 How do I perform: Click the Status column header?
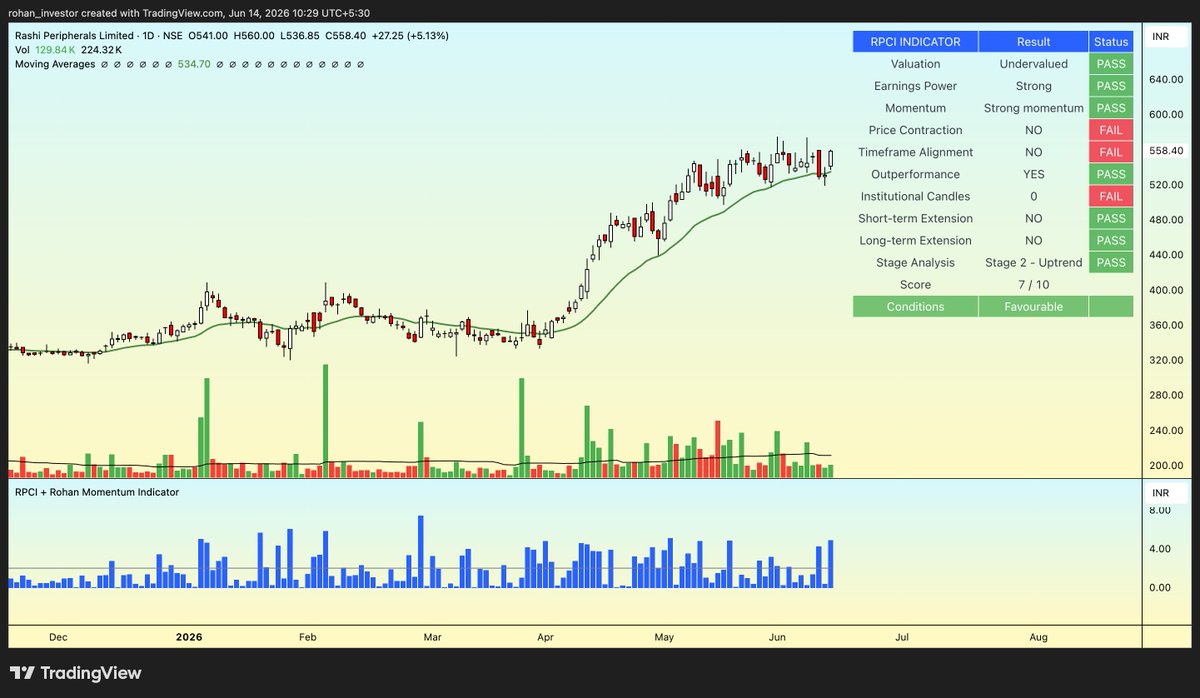pos(1111,42)
